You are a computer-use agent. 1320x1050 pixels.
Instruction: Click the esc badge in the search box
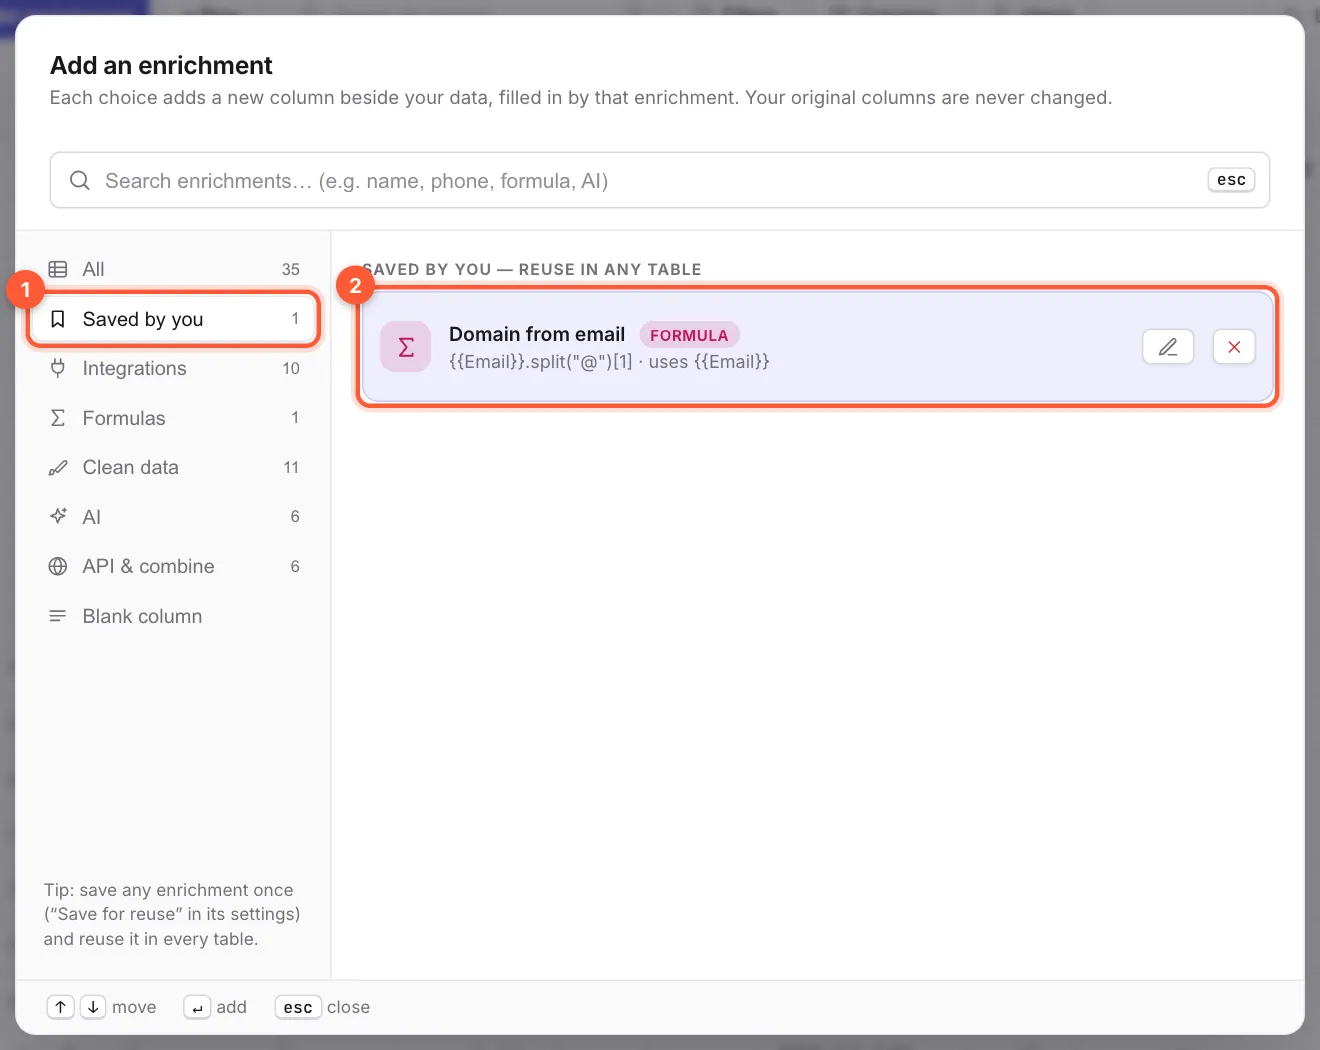pos(1231,180)
